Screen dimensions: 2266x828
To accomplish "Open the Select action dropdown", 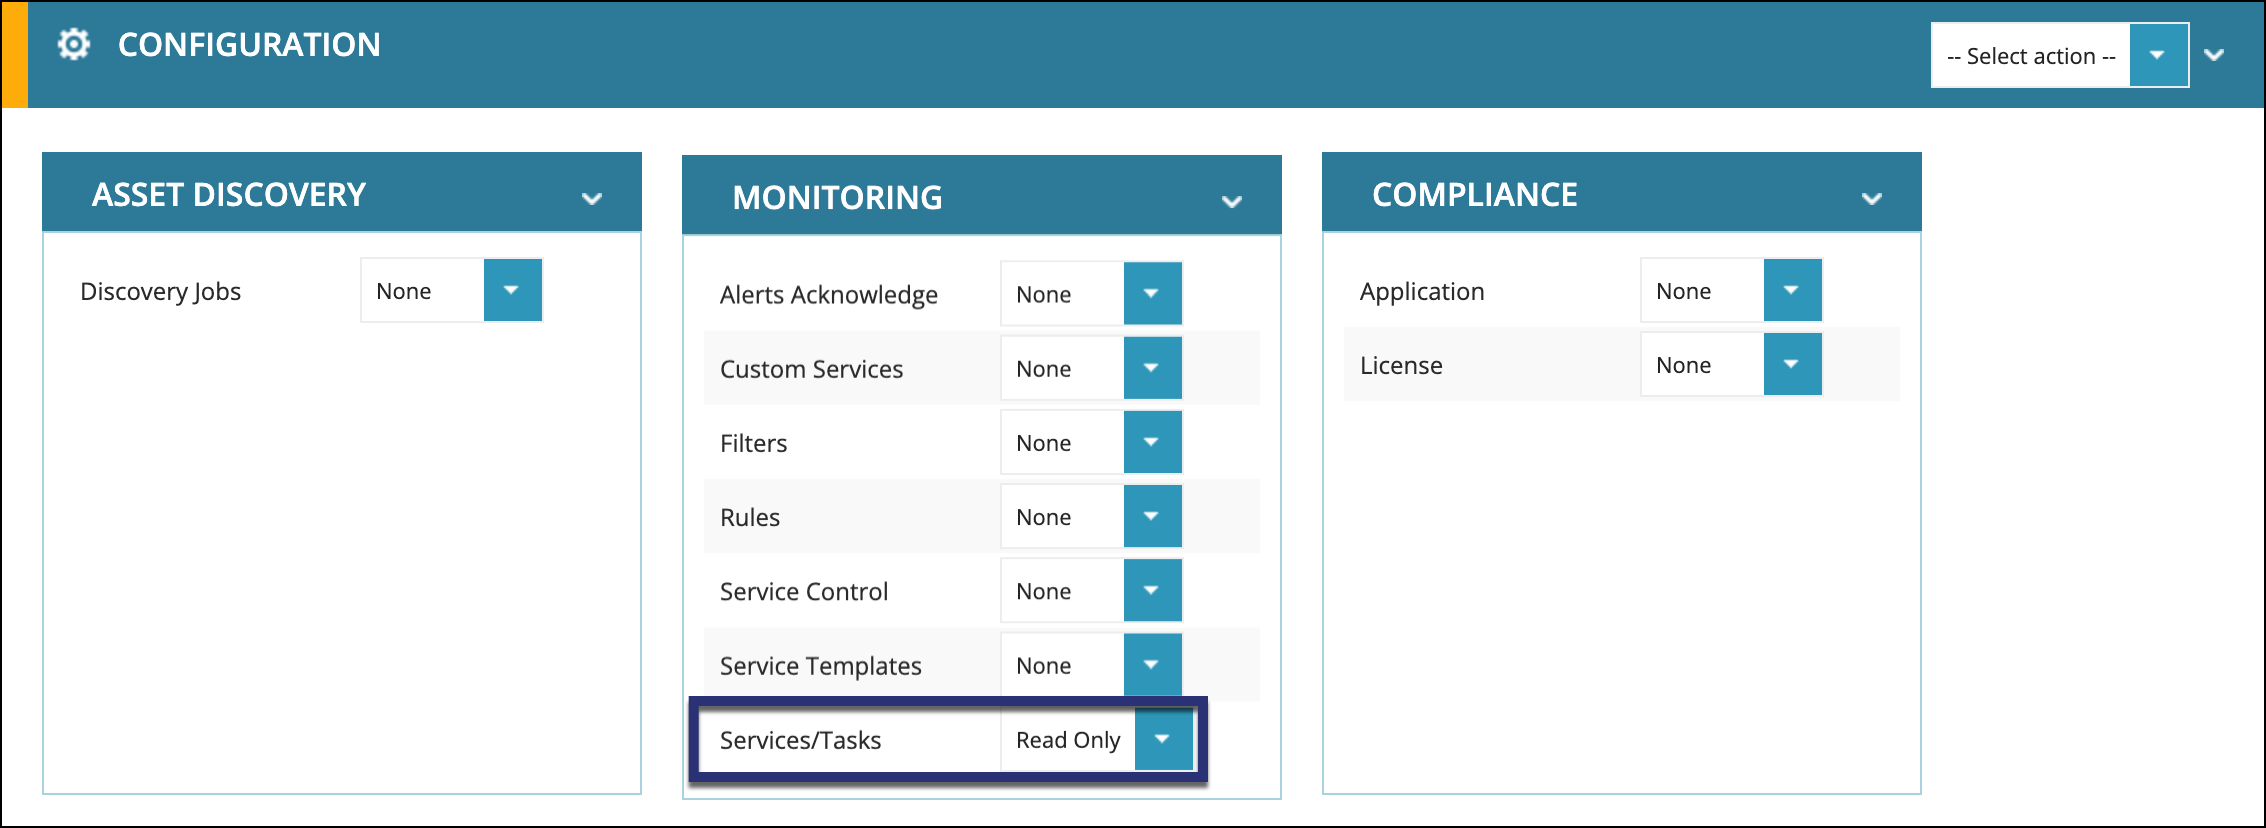I will [x=2059, y=55].
